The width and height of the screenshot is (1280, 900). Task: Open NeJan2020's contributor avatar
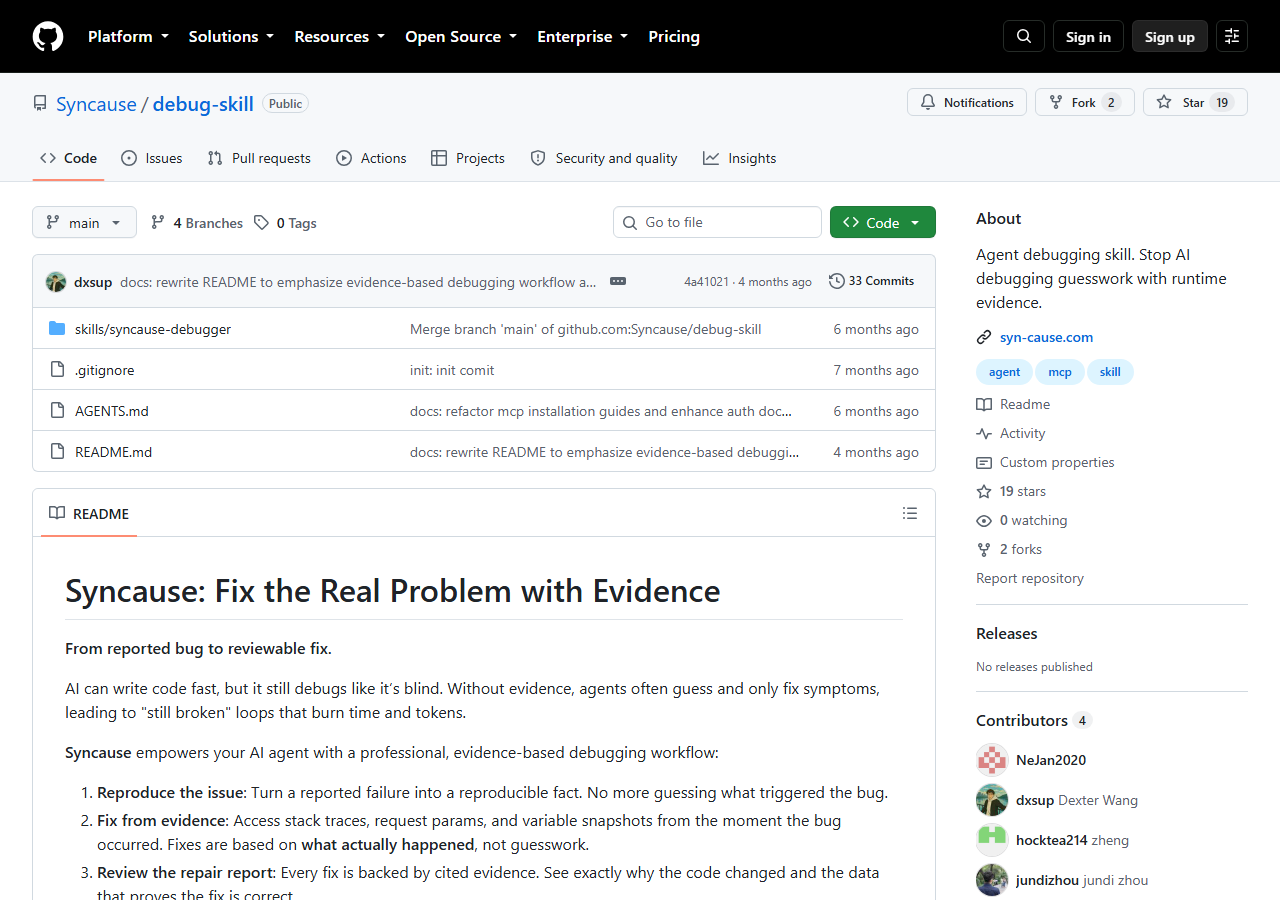point(992,760)
